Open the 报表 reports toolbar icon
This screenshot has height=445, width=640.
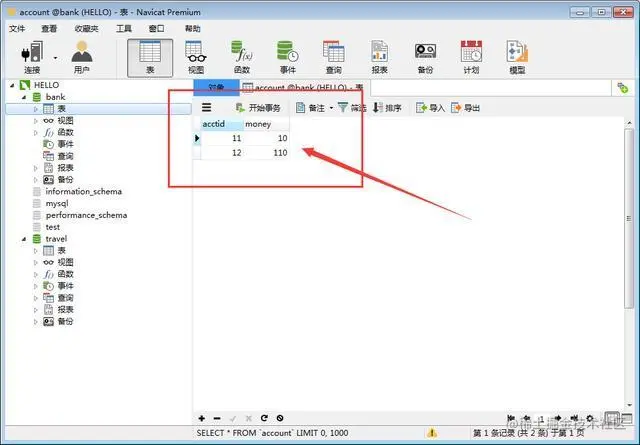(380, 58)
